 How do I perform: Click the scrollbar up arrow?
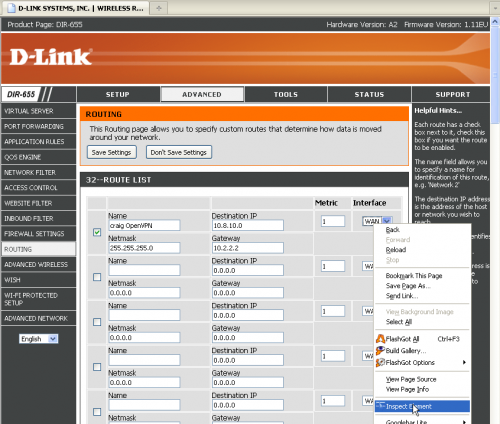tap(495, 22)
